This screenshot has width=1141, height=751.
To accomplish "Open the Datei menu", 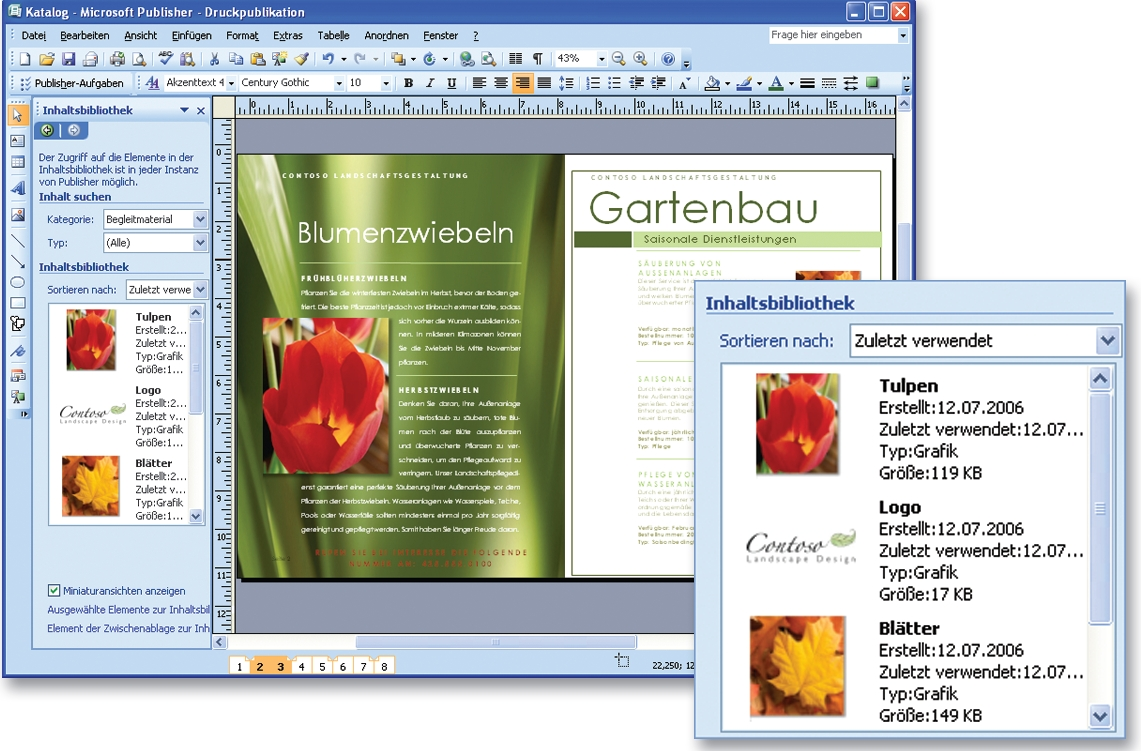I will coord(33,36).
